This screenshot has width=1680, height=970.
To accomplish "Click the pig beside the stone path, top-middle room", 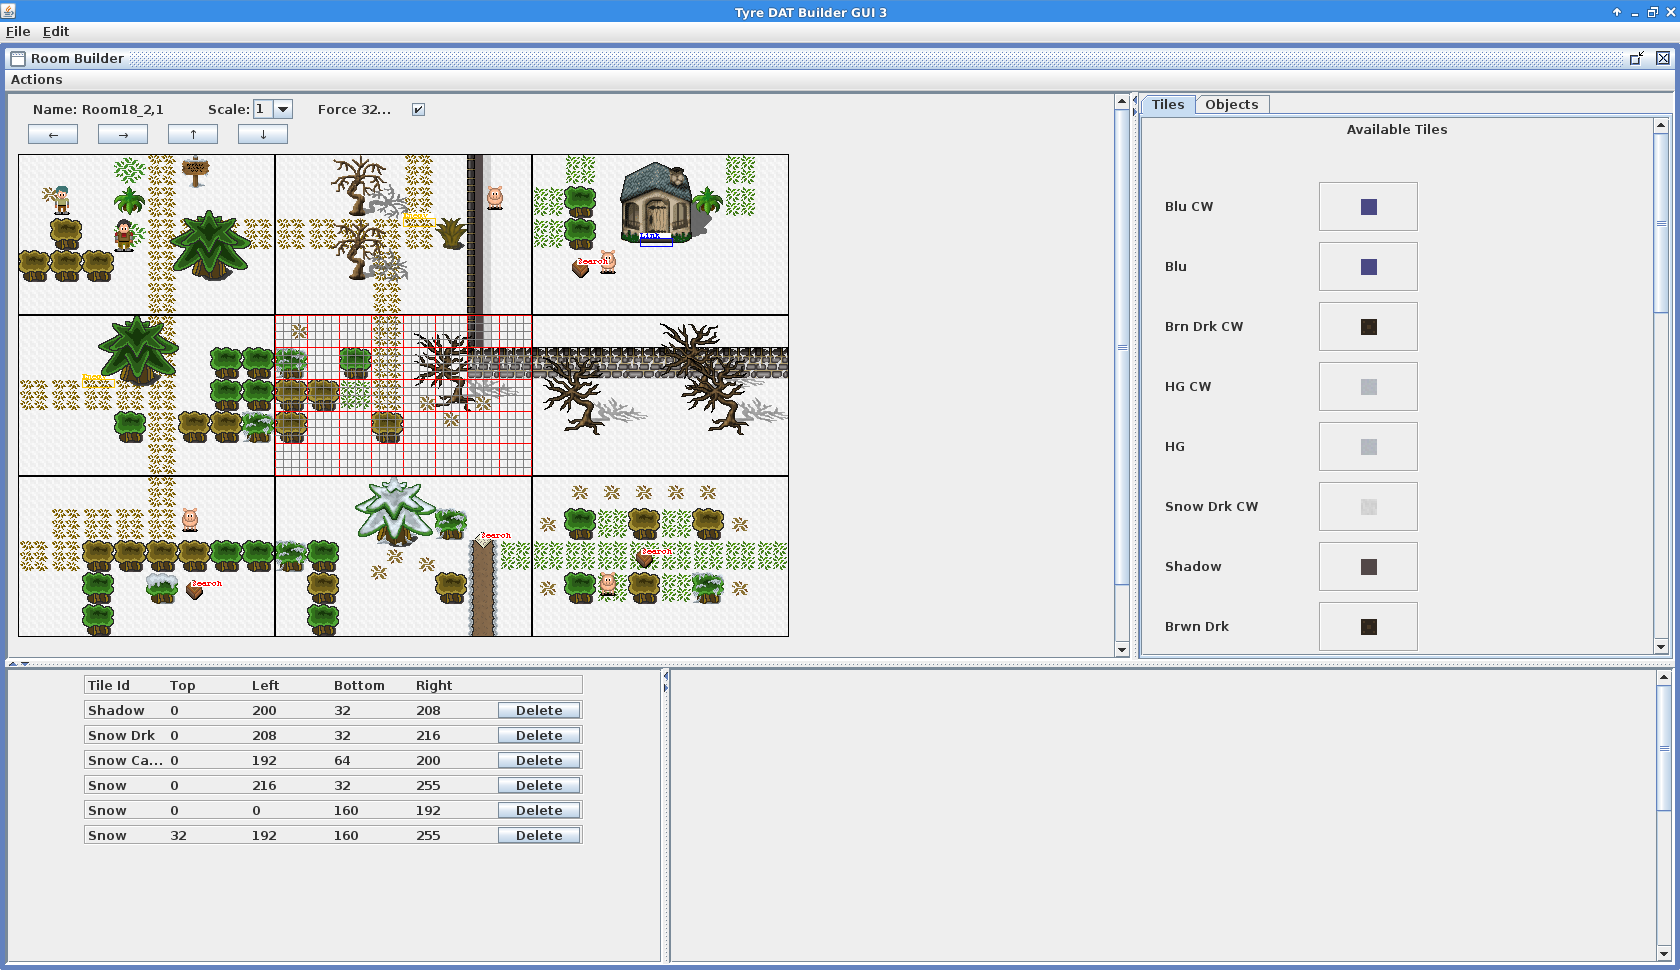I will (494, 197).
